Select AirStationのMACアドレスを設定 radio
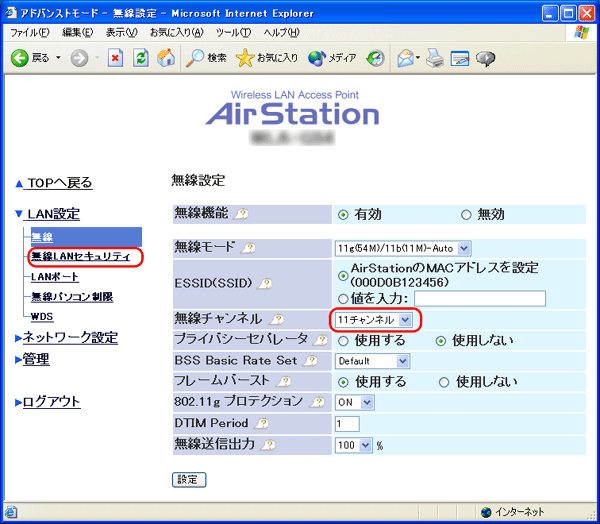600x524 pixels. (x=343, y=276)
